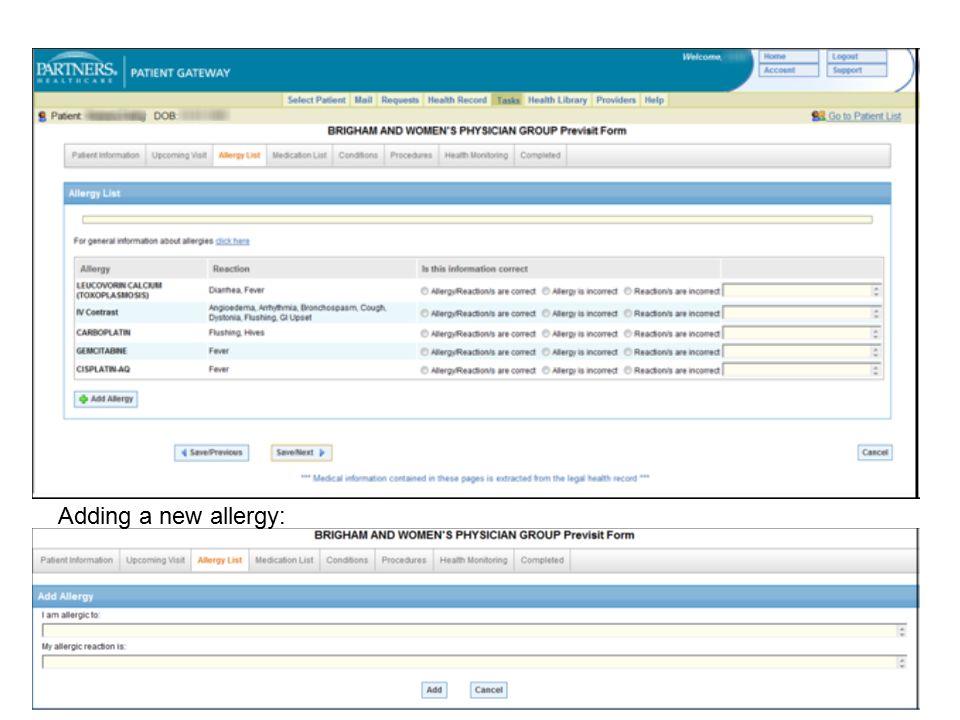Go to the Providers menu item
Screen dimensions: 960x720
[616, 100]
